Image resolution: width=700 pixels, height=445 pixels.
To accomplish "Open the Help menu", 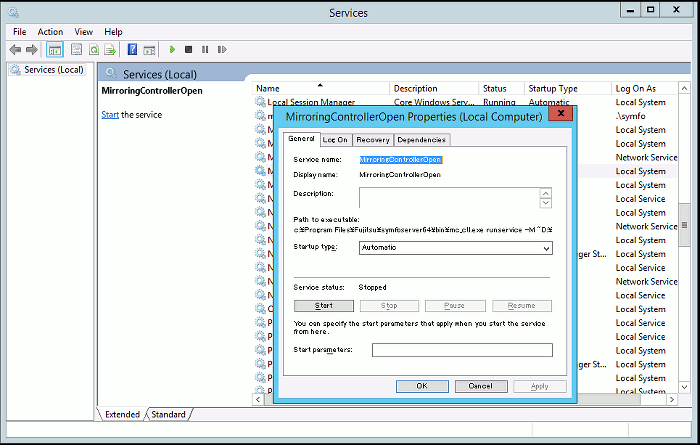I will point(113,32).
